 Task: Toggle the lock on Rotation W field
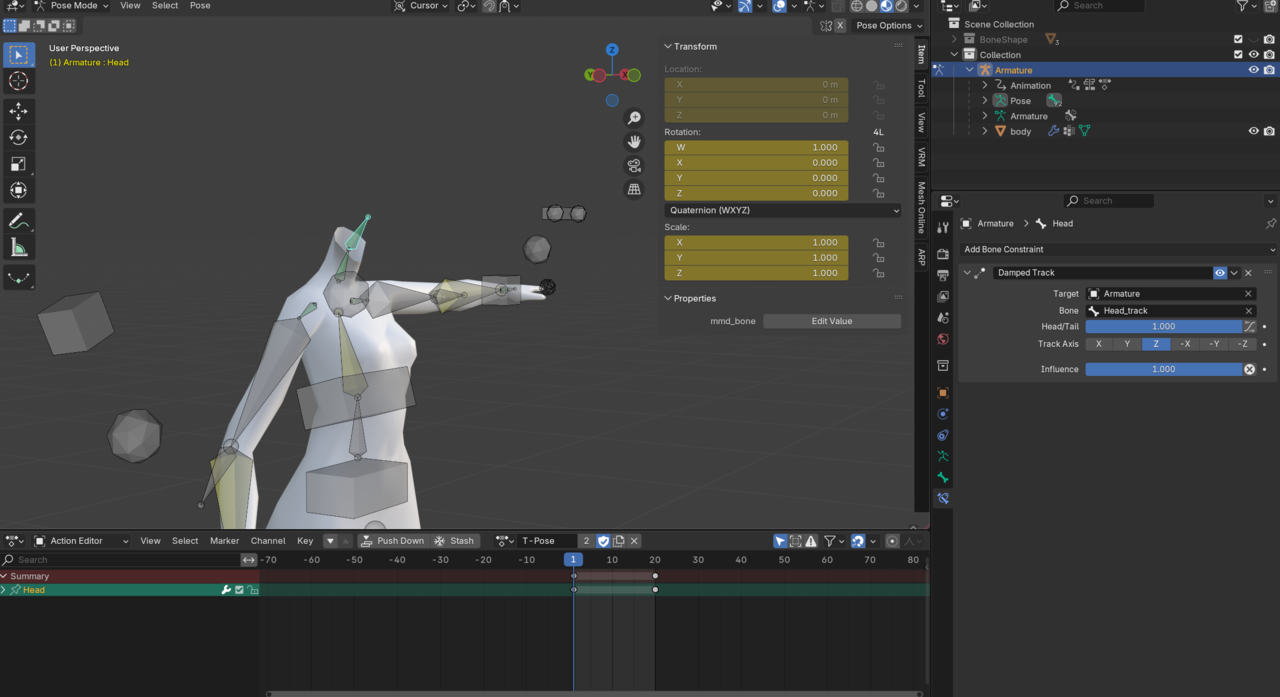tap(878, 148)
